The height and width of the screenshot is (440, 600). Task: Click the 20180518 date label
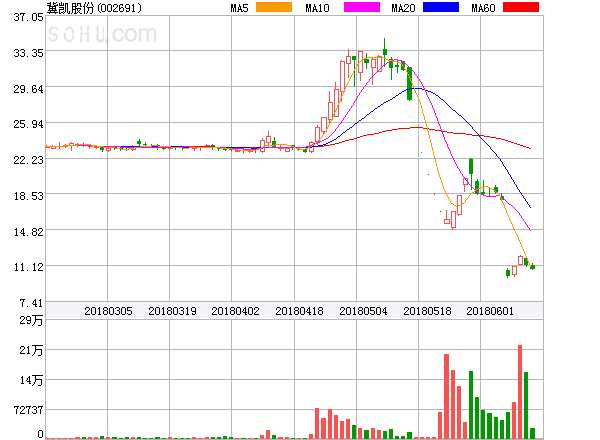click(x=427, y=311)
